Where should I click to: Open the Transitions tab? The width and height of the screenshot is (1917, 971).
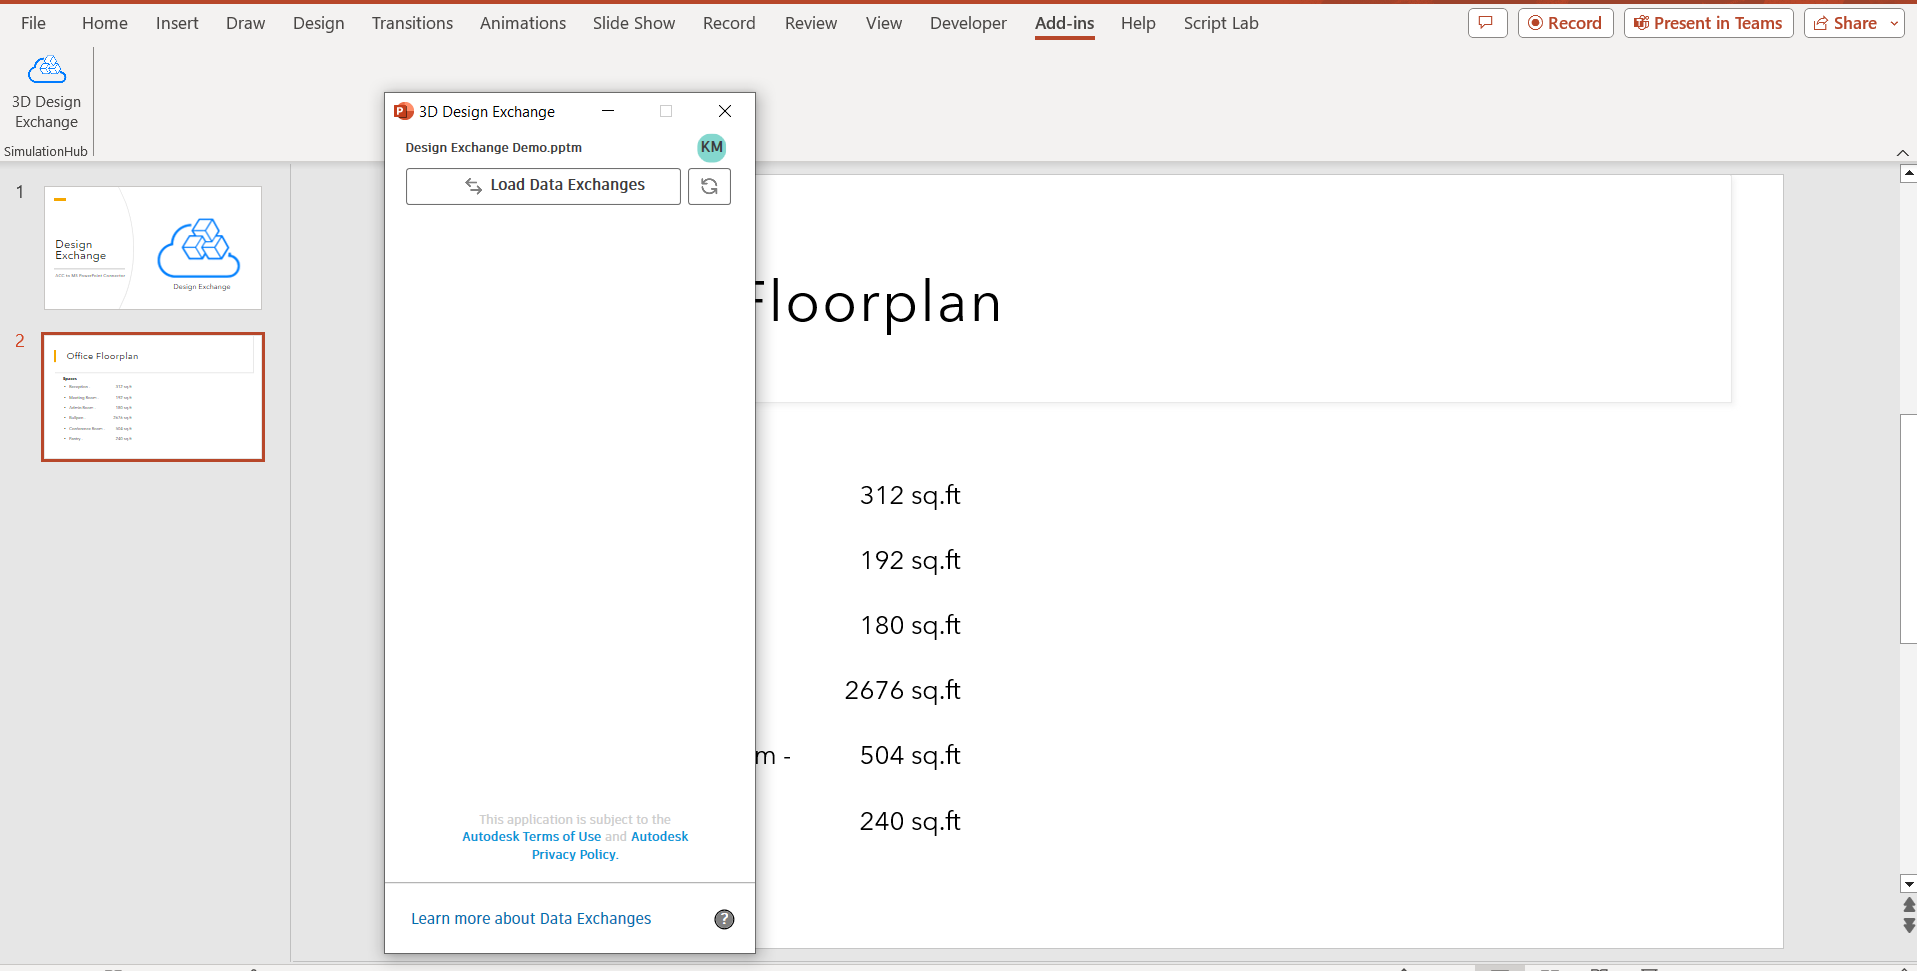coord(412,23)
